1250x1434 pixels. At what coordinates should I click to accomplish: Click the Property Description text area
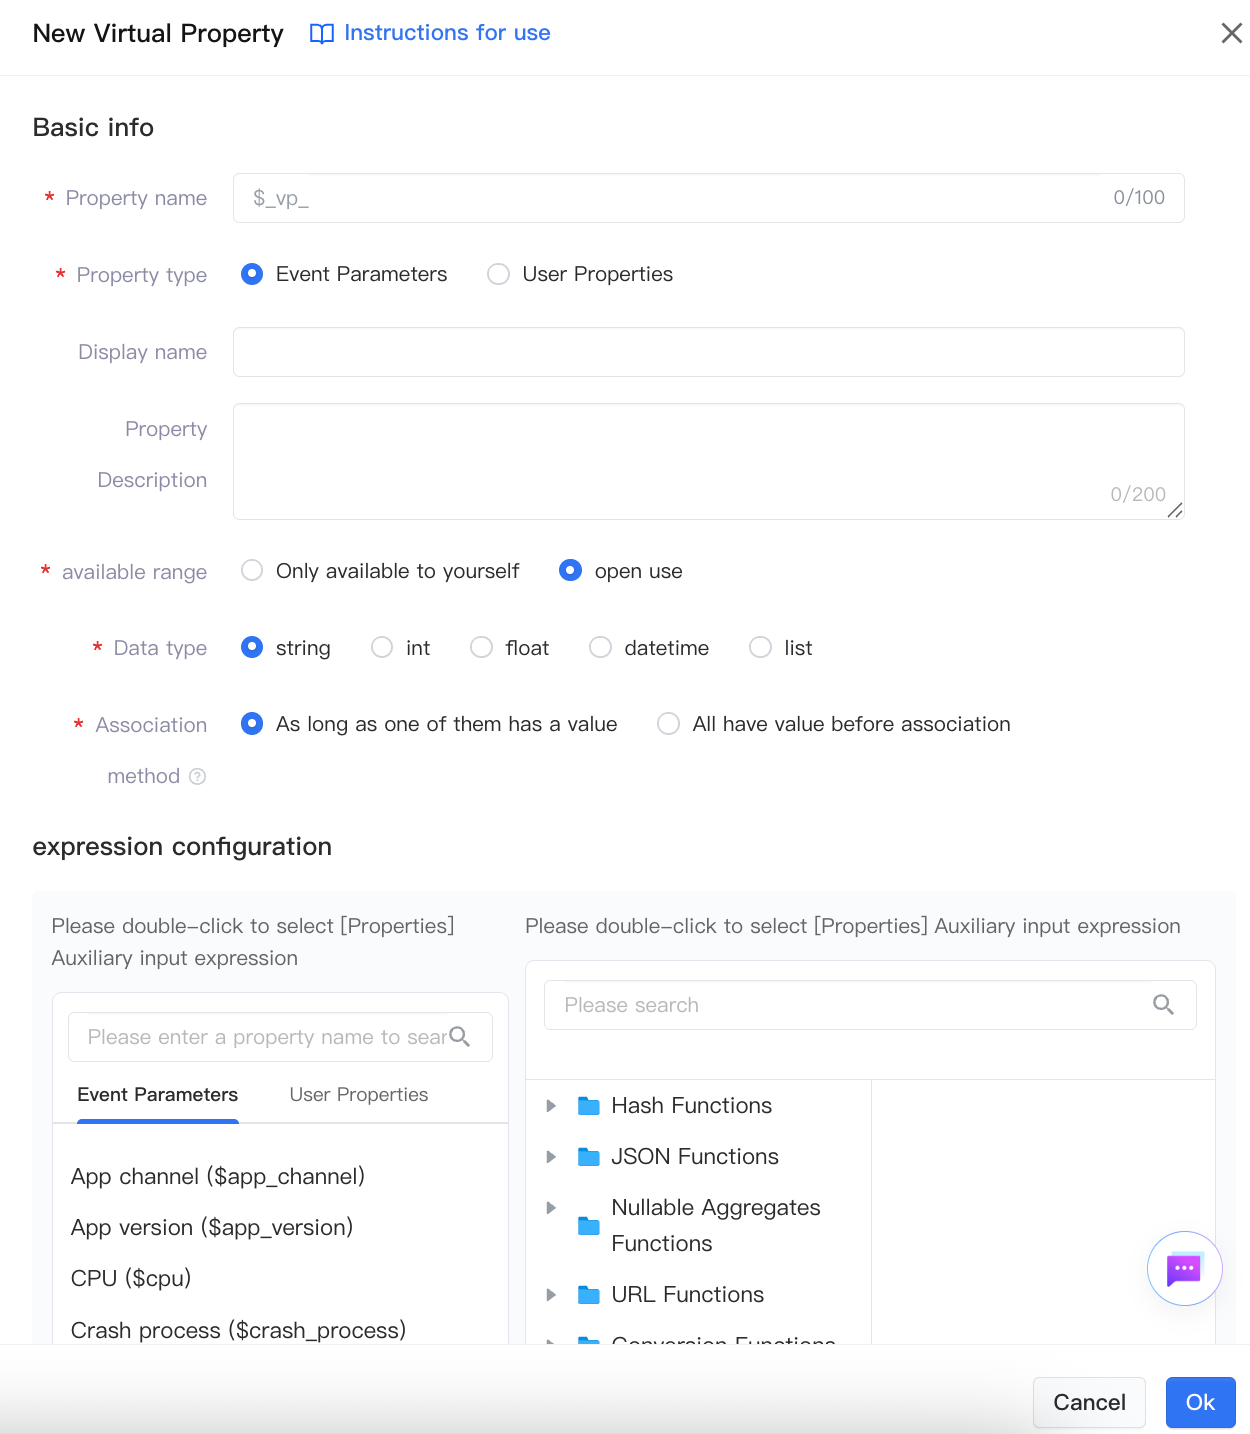709,462
